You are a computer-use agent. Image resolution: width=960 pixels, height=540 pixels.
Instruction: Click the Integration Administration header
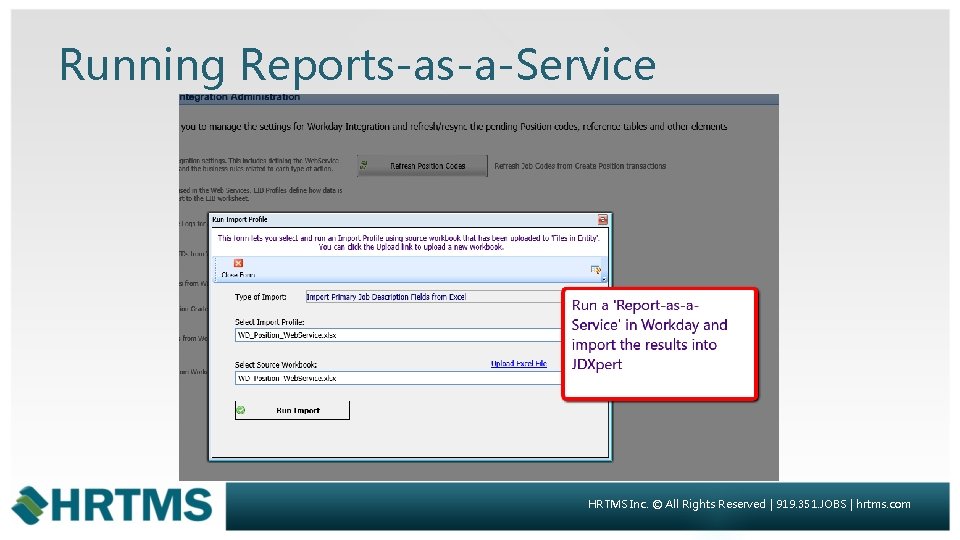coord(239,97)
